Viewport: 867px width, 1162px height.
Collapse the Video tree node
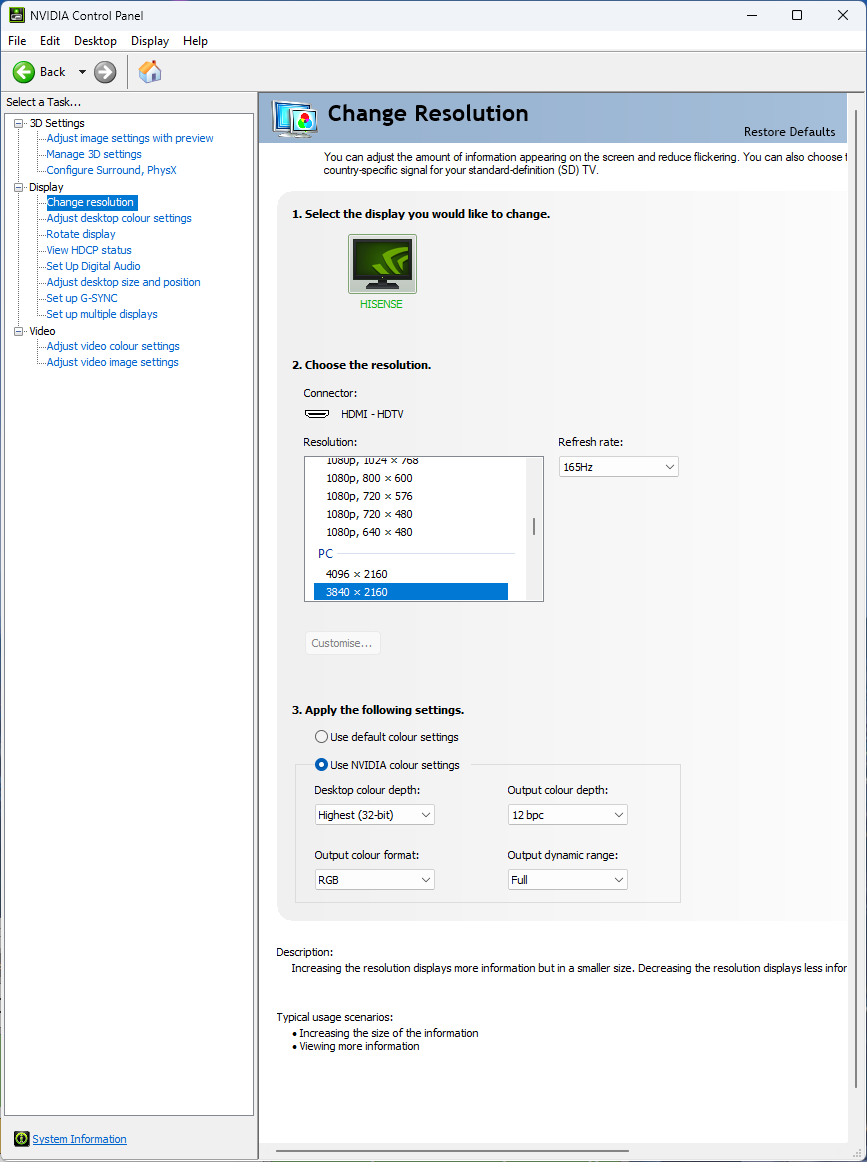point(19,331)
